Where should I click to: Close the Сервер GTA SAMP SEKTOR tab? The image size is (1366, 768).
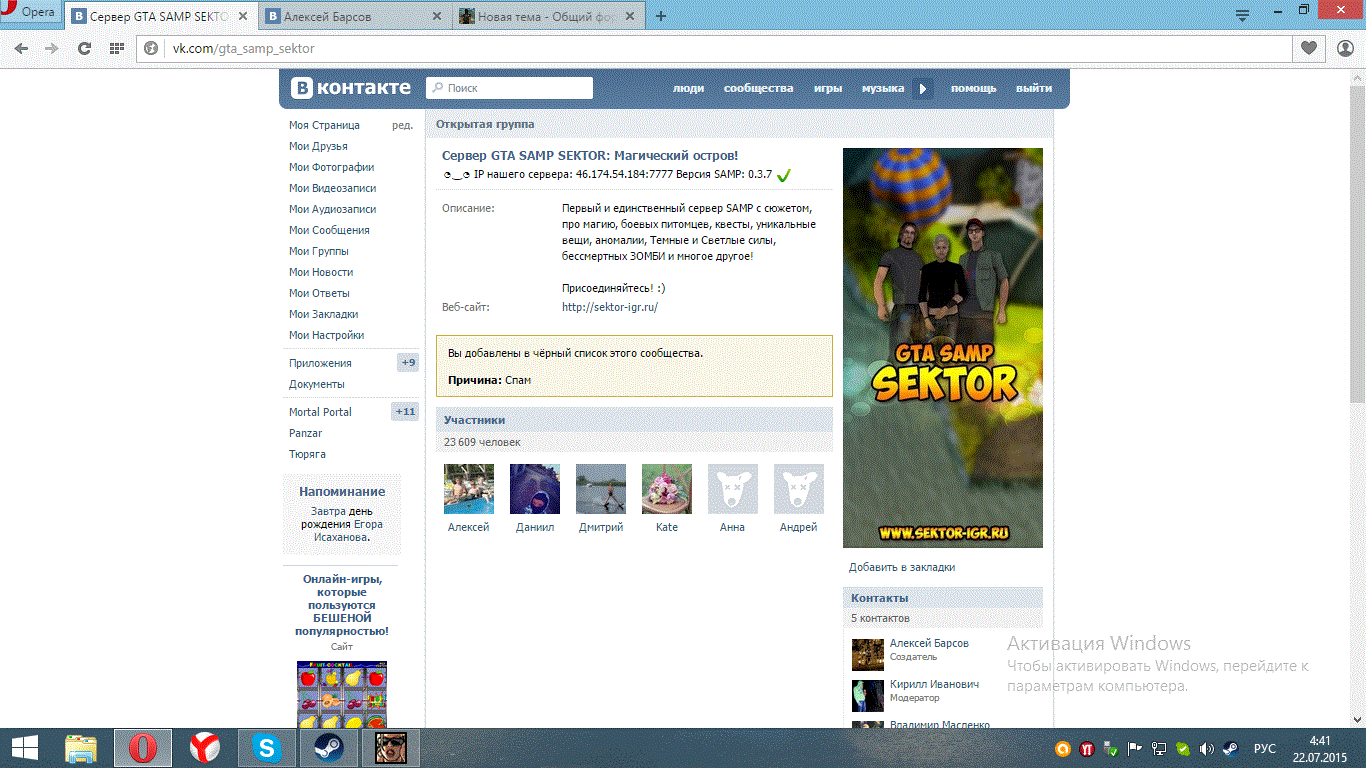(x=242, y=17)
